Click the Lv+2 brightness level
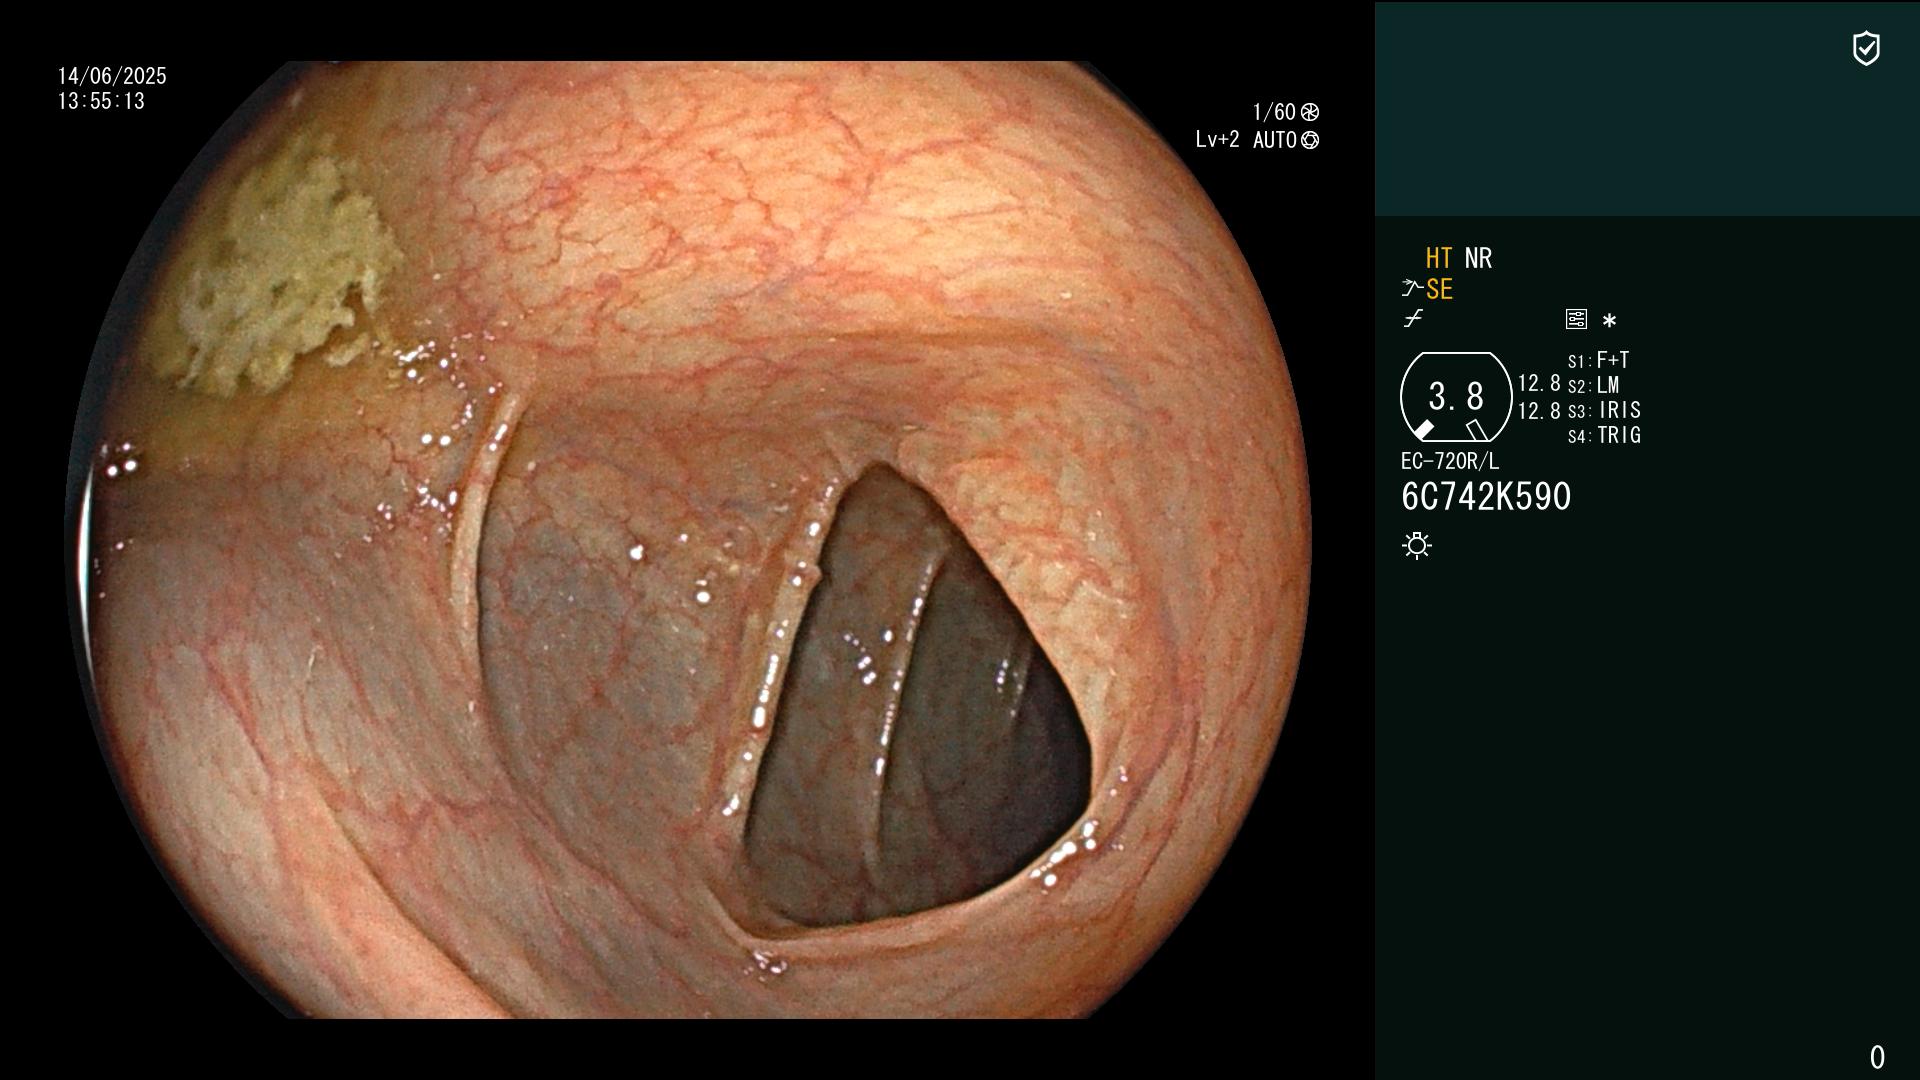Screen dimensions: 1920x1080 [1217, 140]
